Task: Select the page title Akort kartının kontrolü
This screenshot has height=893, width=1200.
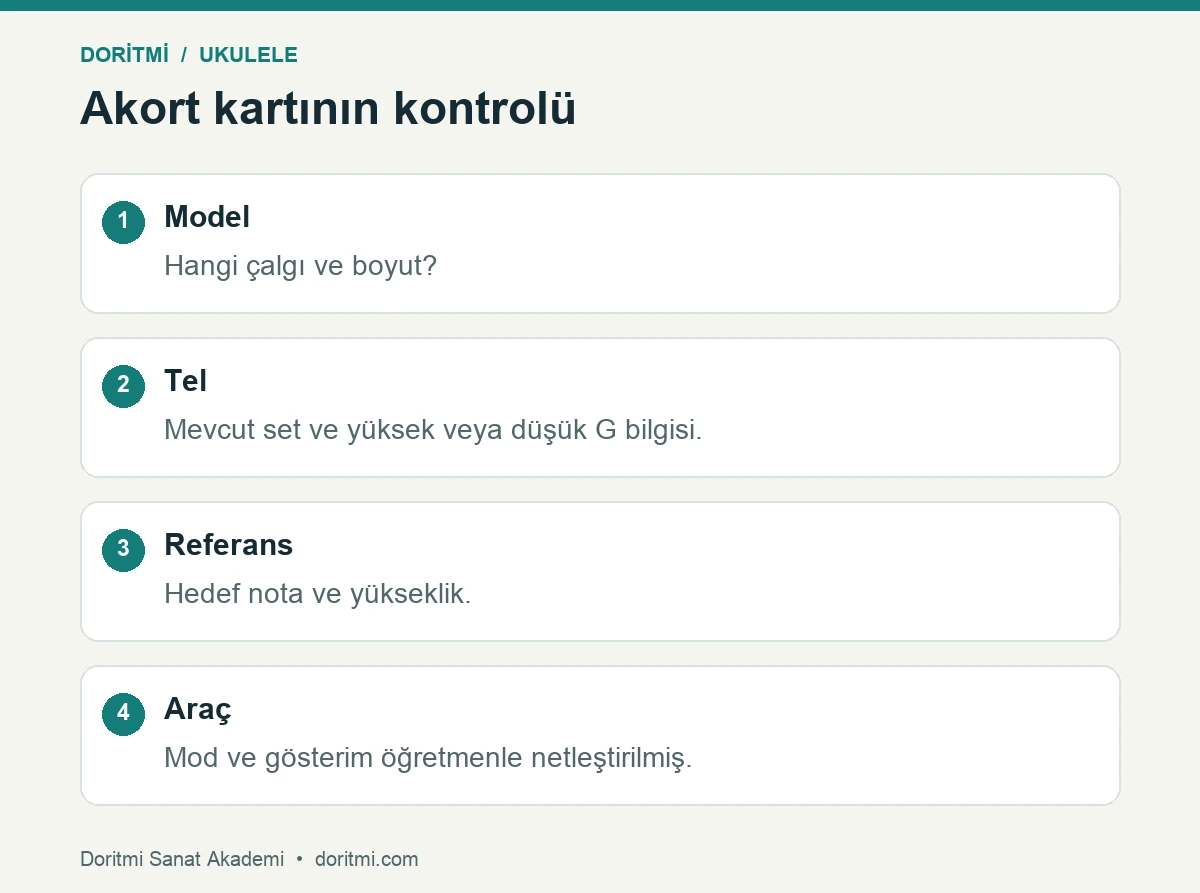Action: click(x=328, y=108)
